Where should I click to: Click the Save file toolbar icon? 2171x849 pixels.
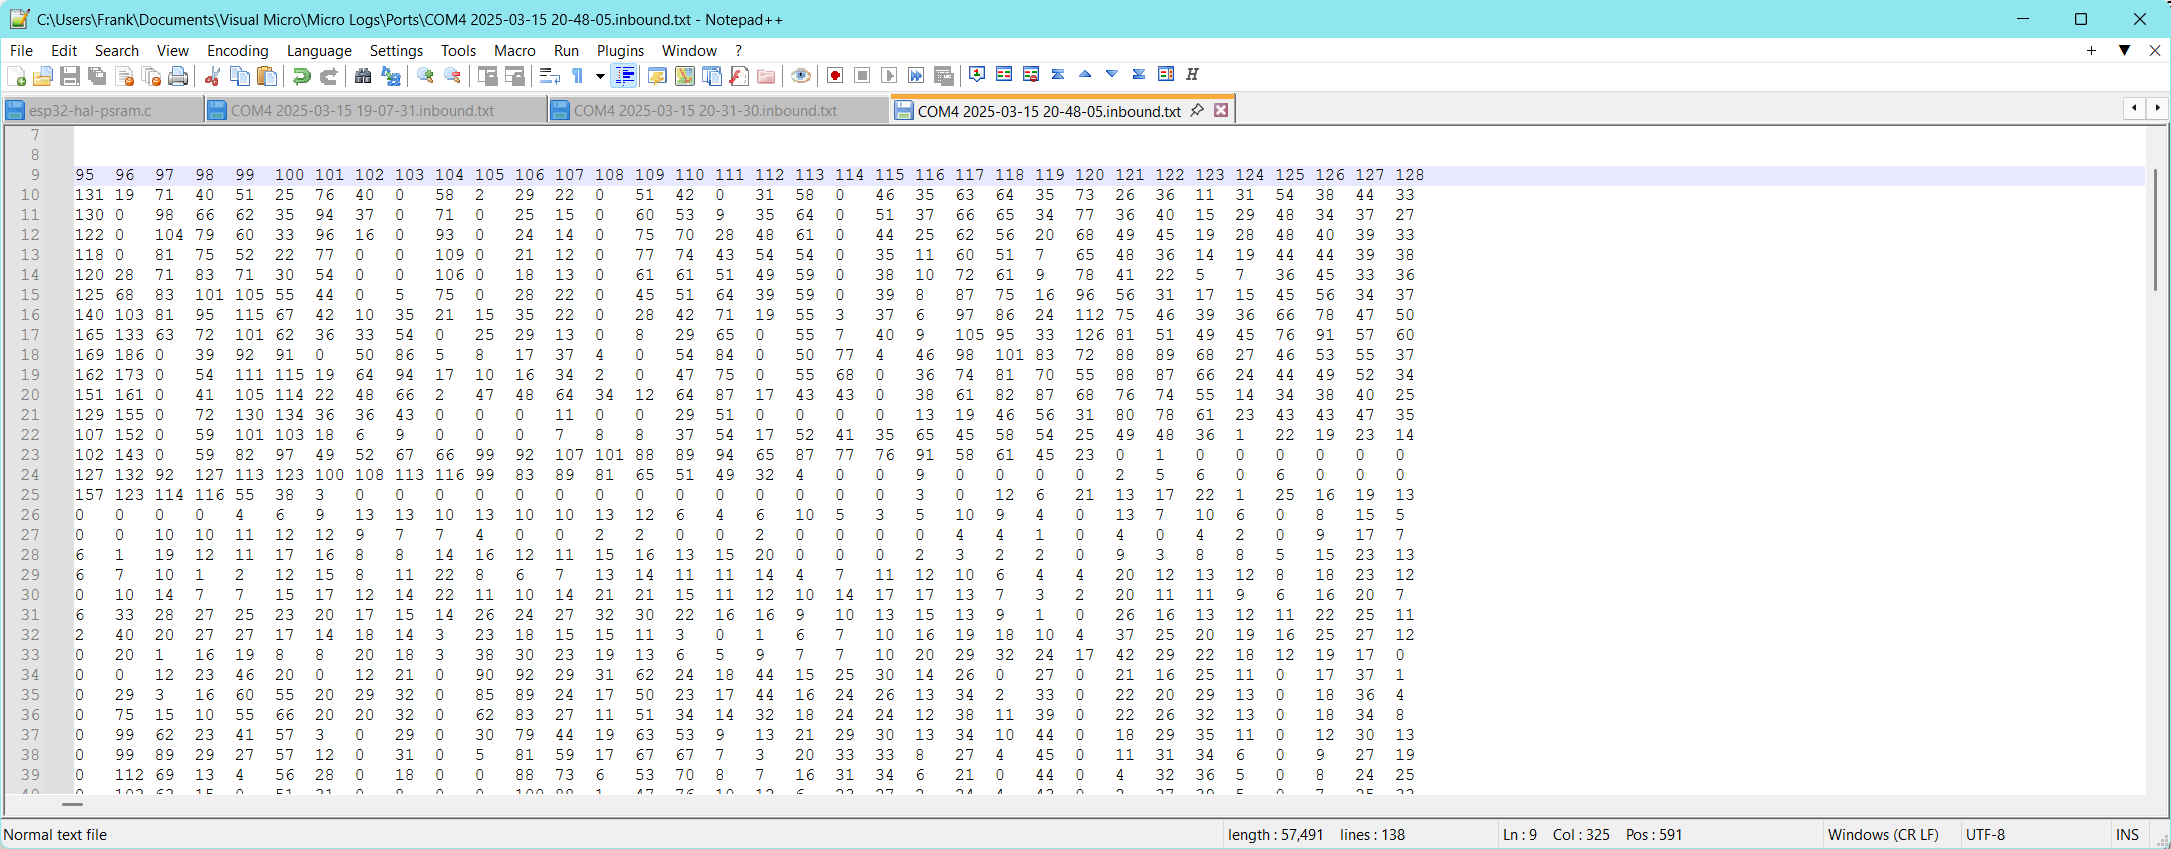(x=70, y=76)
